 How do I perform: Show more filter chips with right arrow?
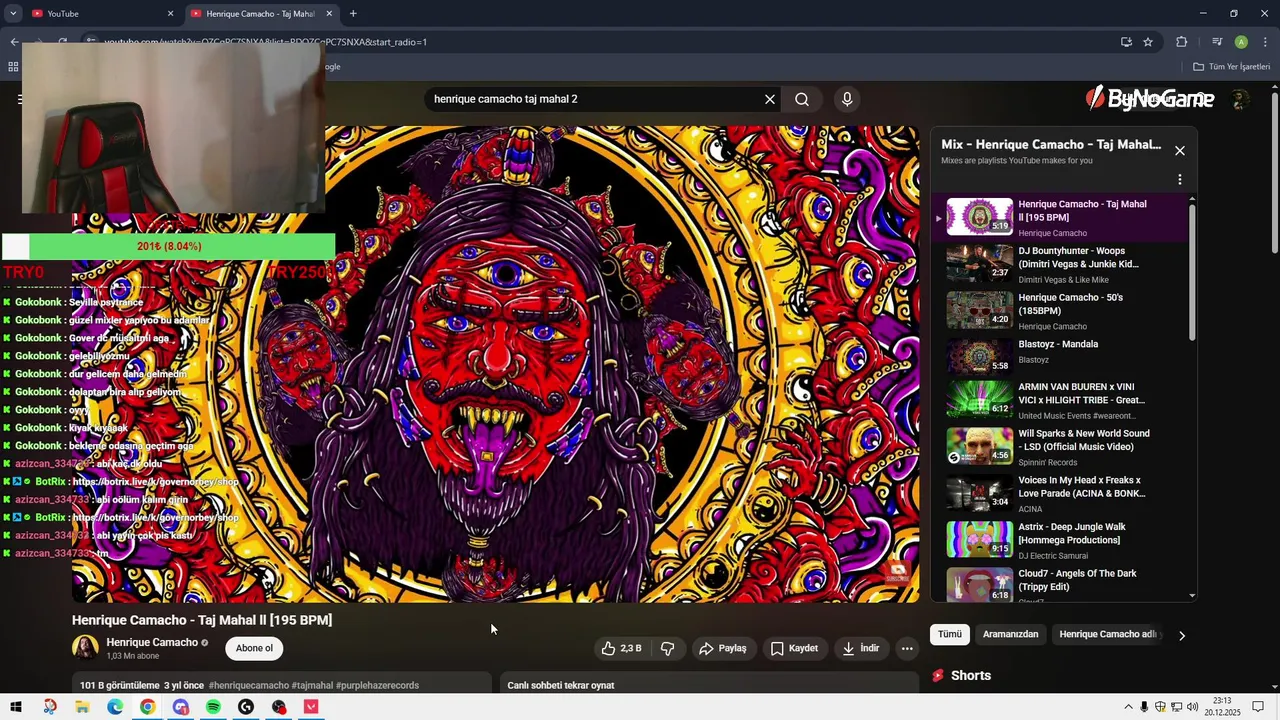[x=1182, y=635]
